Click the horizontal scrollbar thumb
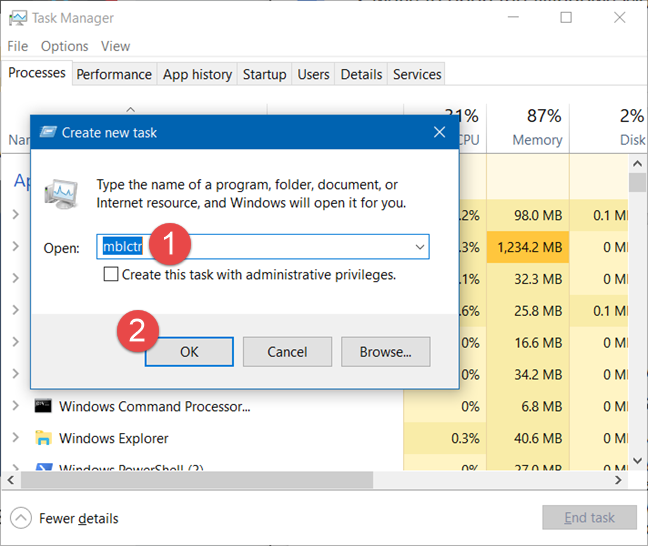648x546 pixels. [197, 480]
